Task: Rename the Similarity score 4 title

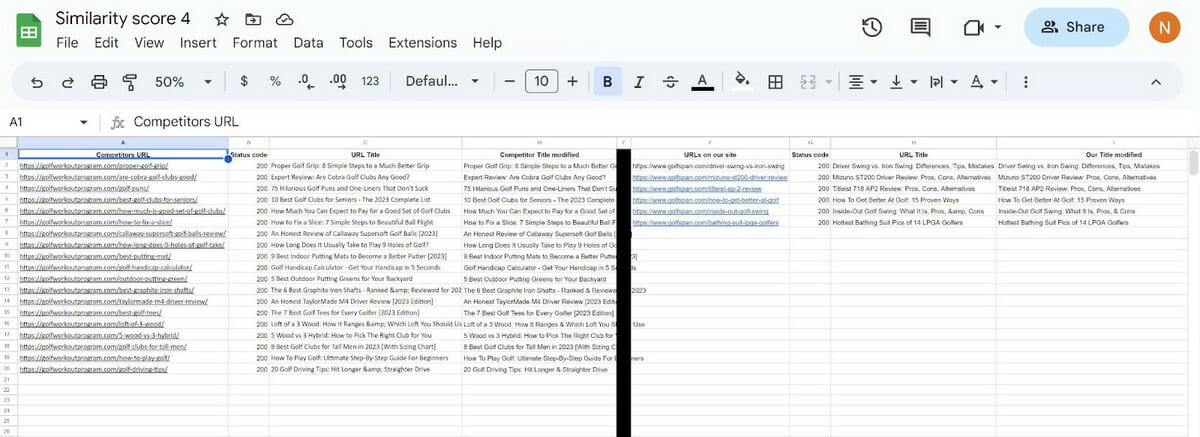Action: click(123, 19)
